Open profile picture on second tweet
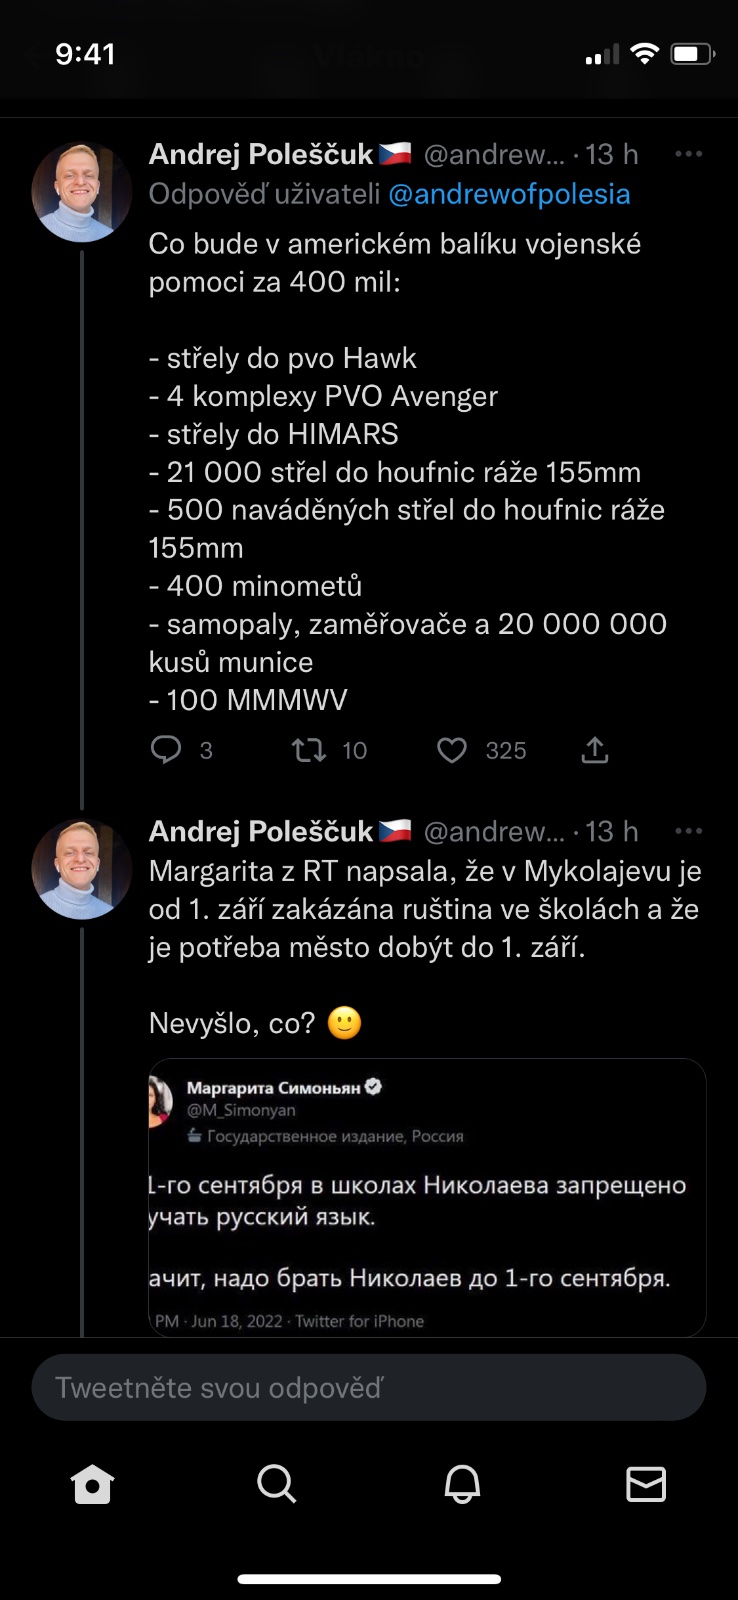Viewport: 738px width, 1600px height. (82, 869)
